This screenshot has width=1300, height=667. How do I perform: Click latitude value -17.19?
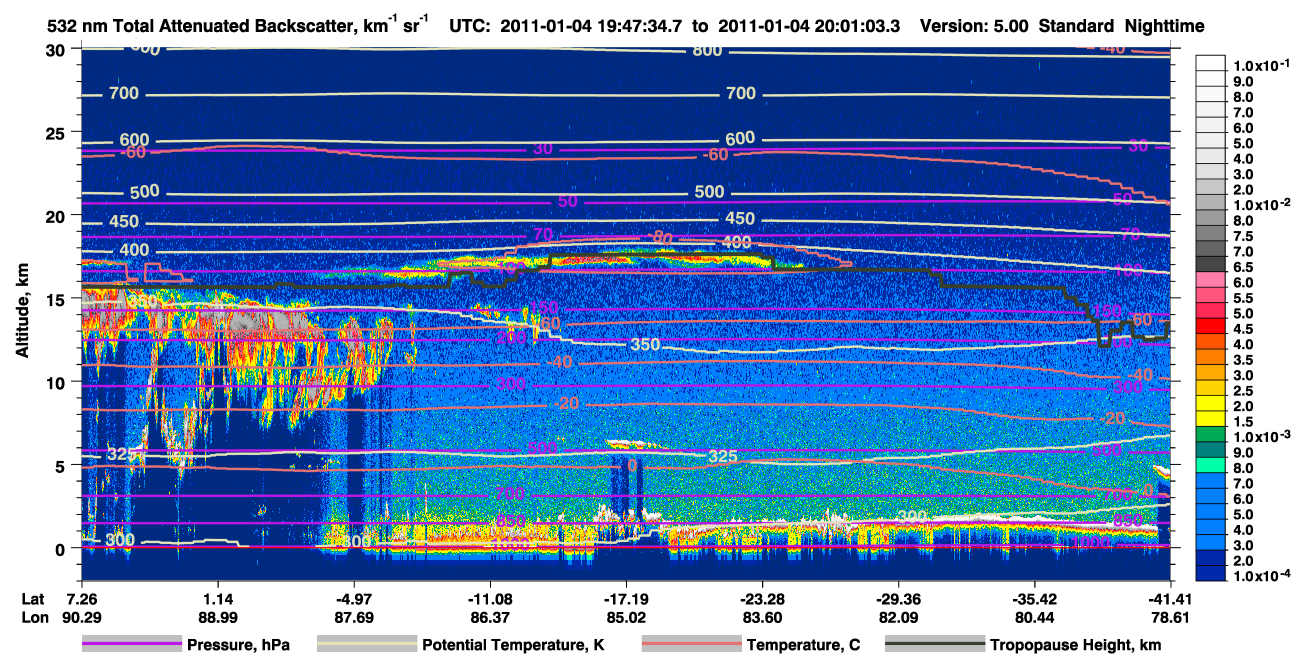coord(626,600)
